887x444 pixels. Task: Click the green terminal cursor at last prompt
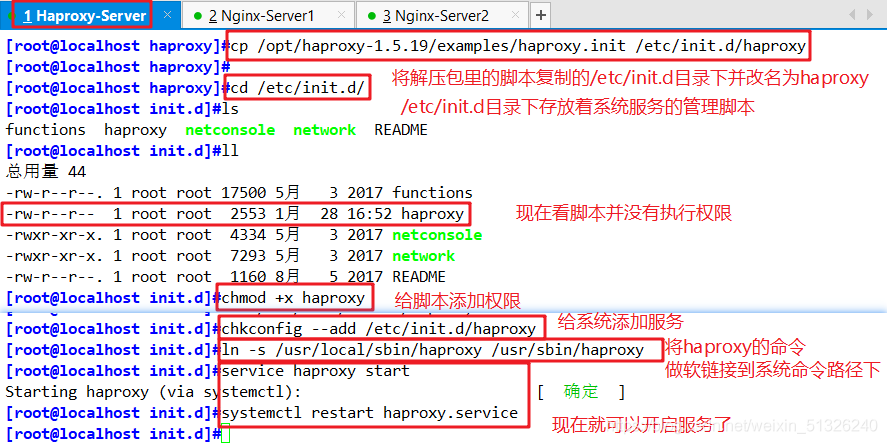[x=226, y=434]
